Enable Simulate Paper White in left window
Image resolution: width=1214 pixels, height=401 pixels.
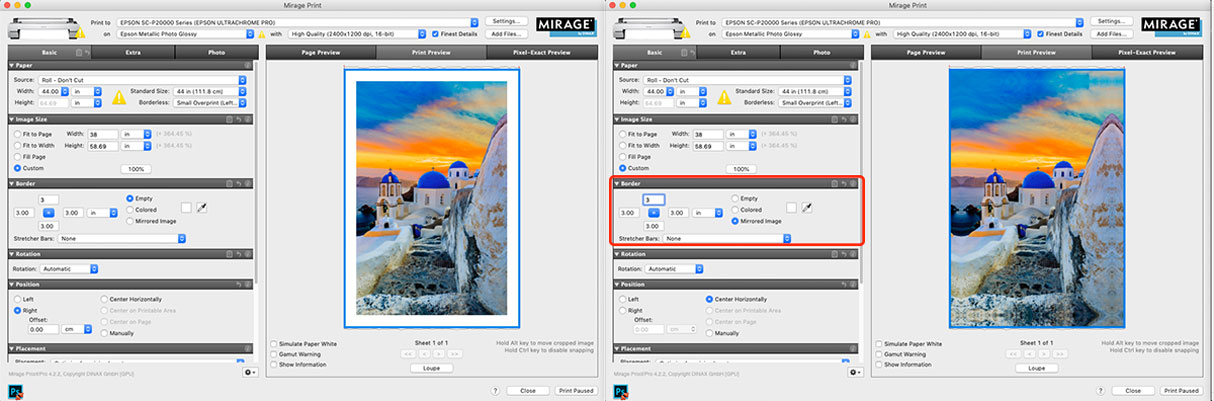click(274, 344)
